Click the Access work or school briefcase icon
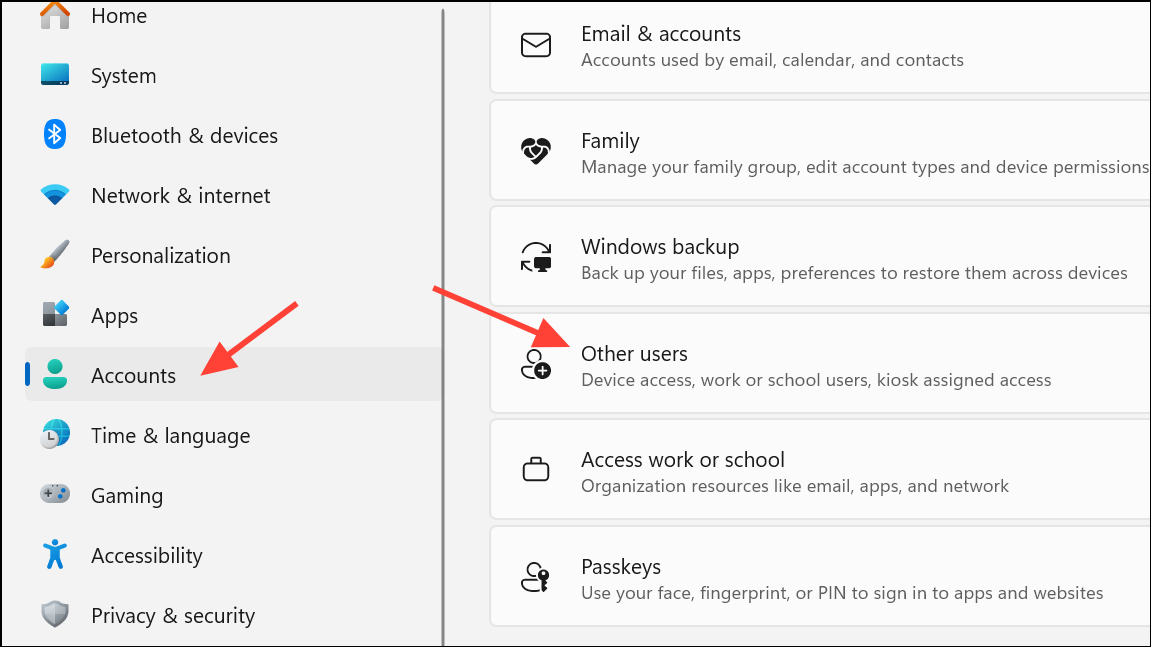 pyautogui.click(x=536, y=470)
